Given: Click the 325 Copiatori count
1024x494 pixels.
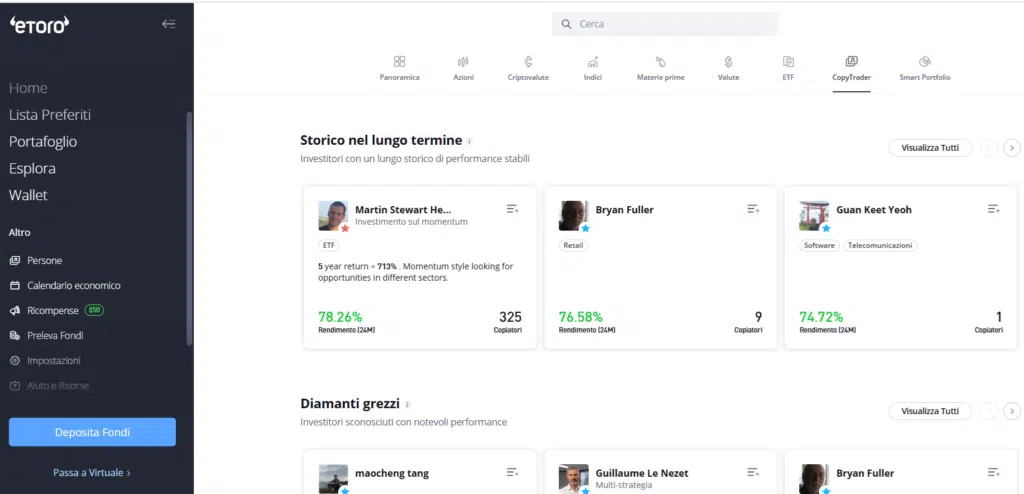Looking at the screenshot, I should 510,317.
